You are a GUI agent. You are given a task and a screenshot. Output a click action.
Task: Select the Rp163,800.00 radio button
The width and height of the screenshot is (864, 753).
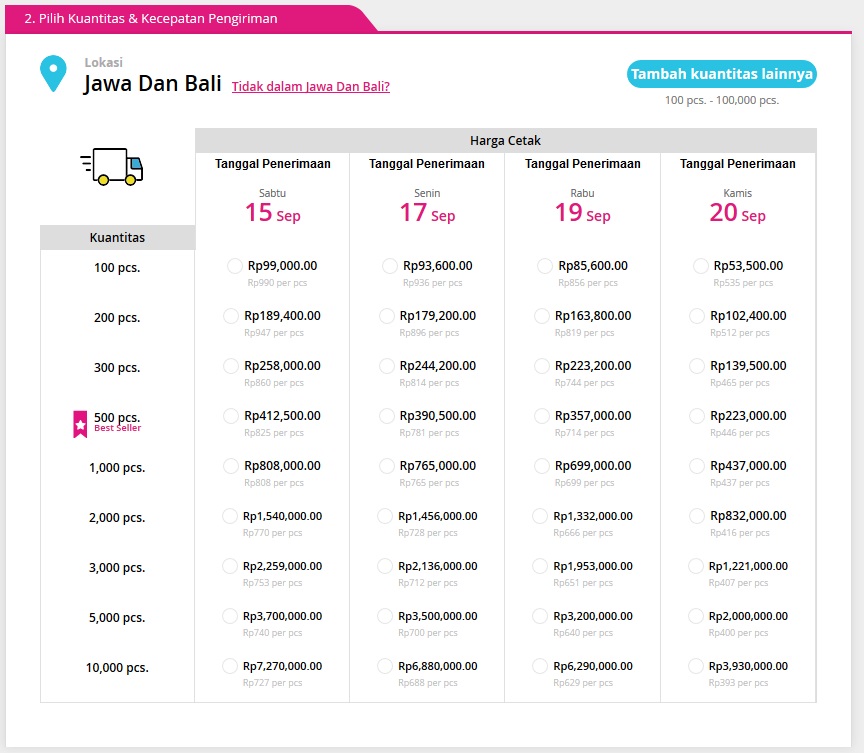[542, 316]
